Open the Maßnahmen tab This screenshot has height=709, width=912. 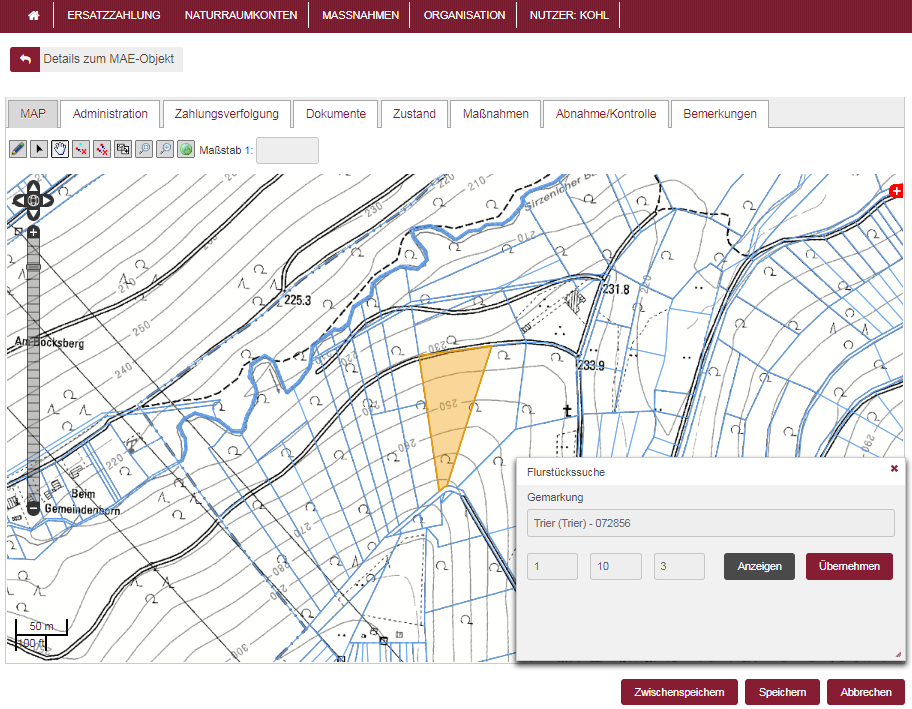(x=496, y=114)
